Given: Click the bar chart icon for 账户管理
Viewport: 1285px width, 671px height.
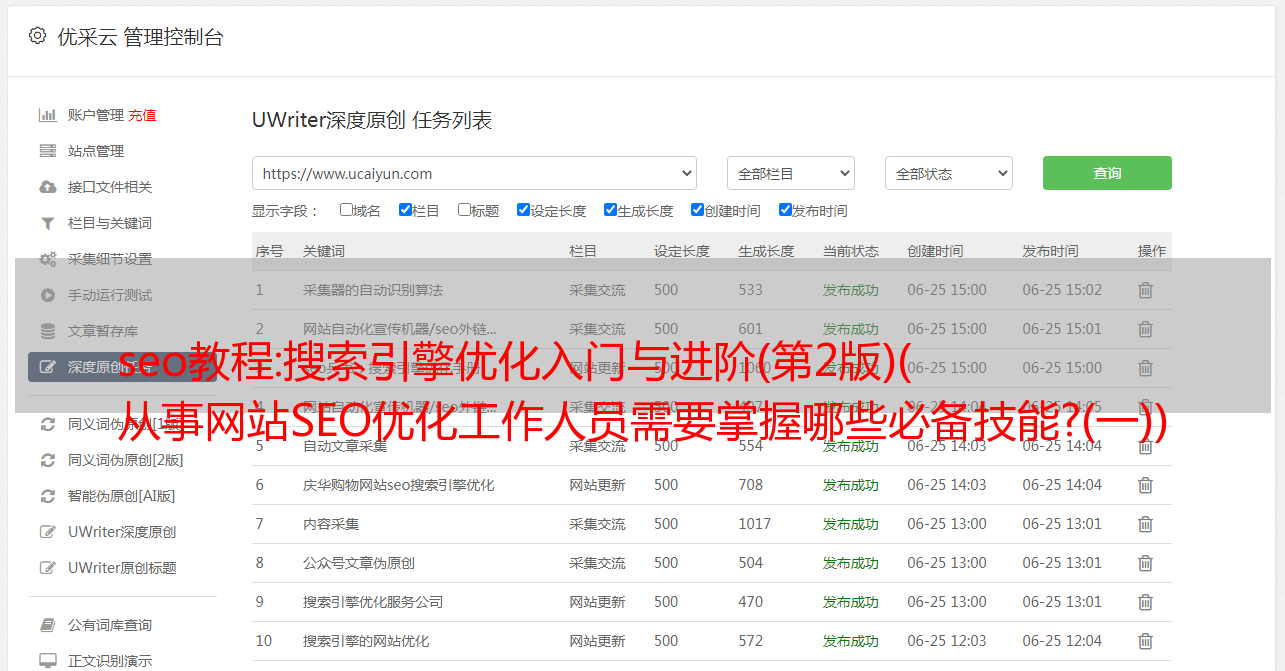Looking at the screenshot, I should (47, 115).
